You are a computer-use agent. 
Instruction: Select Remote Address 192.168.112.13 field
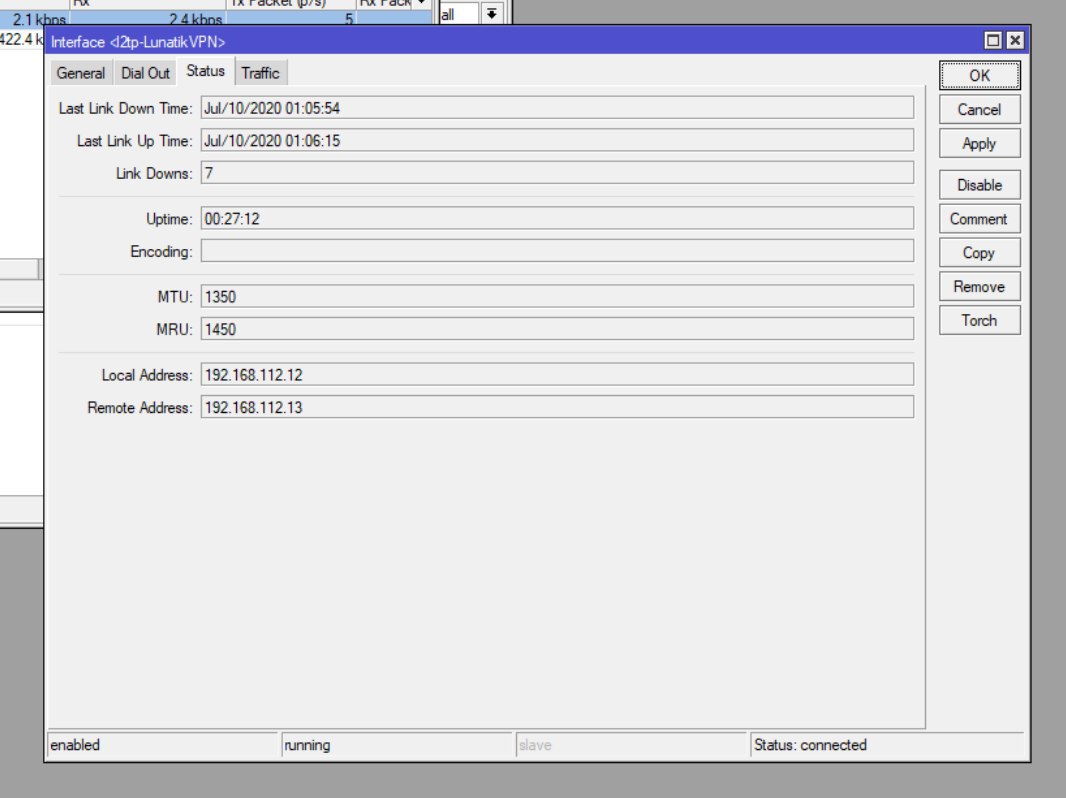point(557,408)
